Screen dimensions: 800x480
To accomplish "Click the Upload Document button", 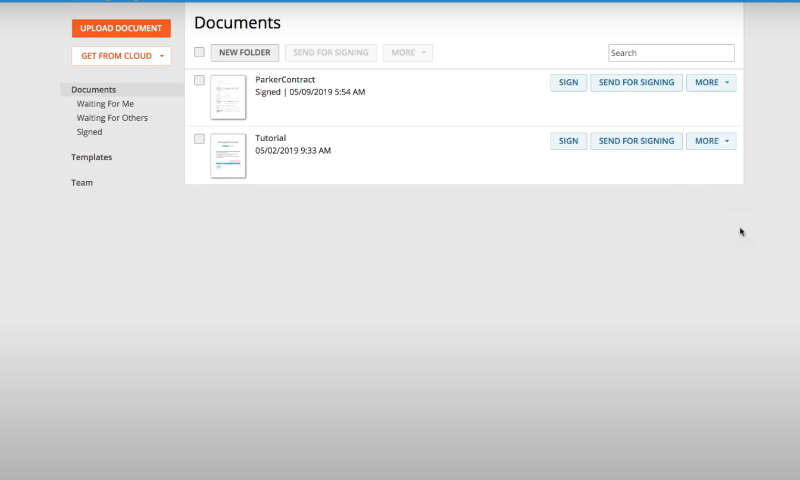I will [x=121, y=28].
